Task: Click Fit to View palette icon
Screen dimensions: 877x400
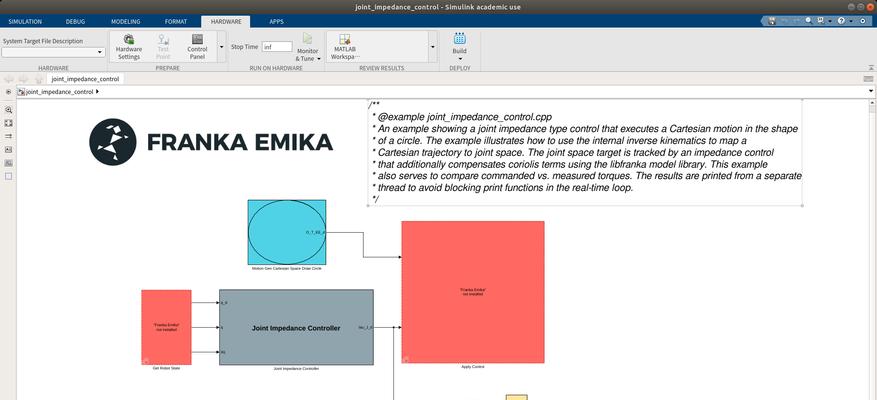Action: 8,123
